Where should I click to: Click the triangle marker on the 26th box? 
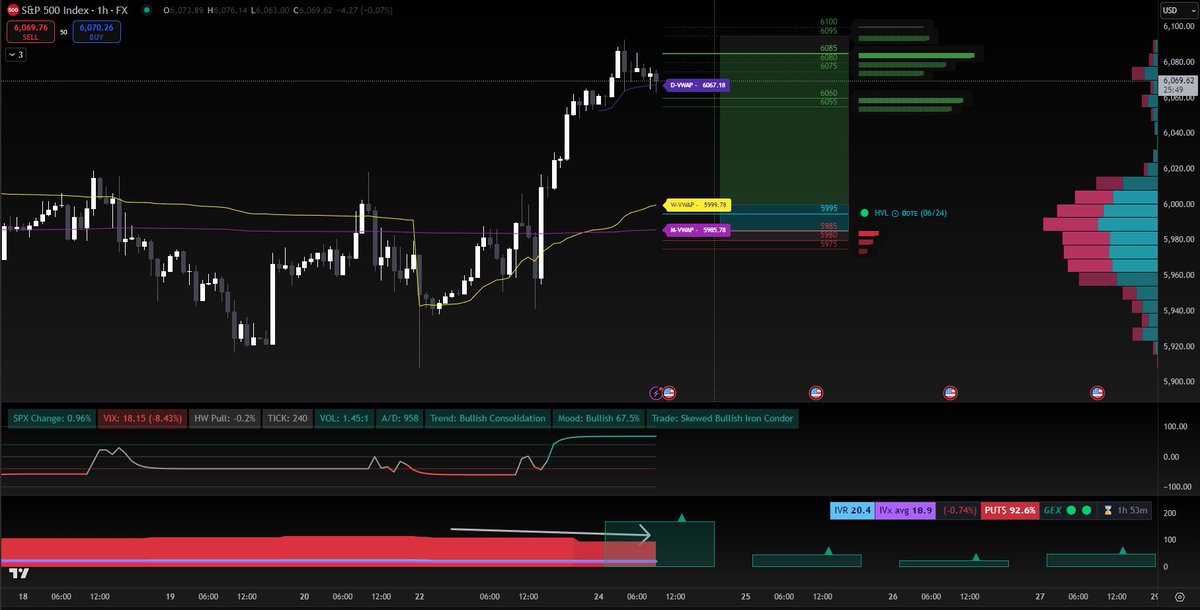[x=976, y=555]
